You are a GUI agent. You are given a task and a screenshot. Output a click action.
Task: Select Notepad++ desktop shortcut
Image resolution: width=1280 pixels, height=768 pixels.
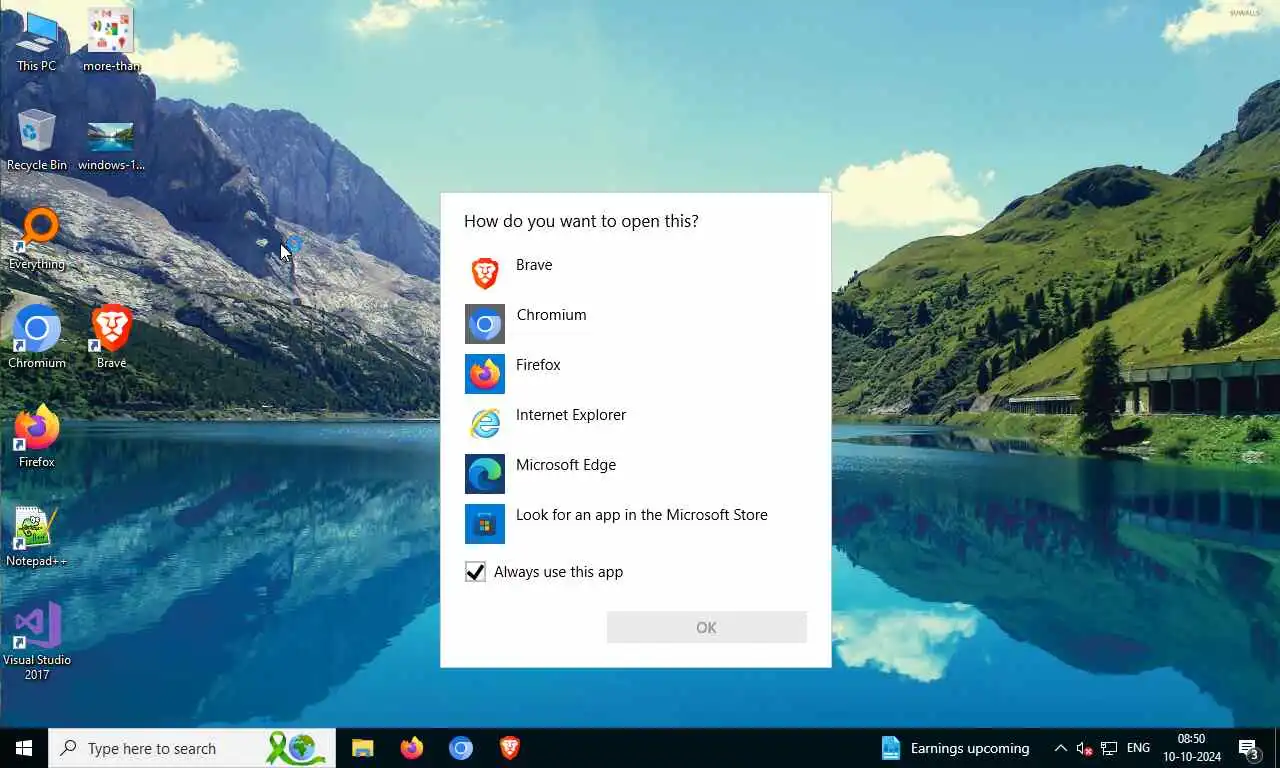click(x=37, y=537)
